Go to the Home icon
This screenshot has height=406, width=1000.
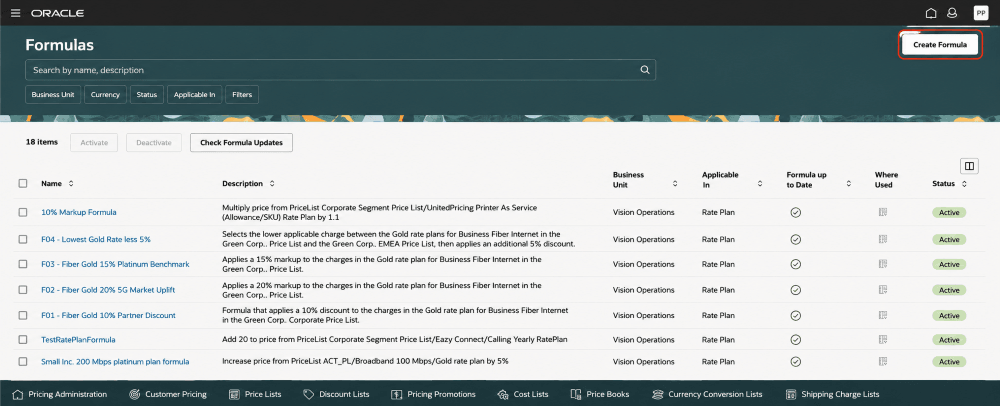point(931,13)
